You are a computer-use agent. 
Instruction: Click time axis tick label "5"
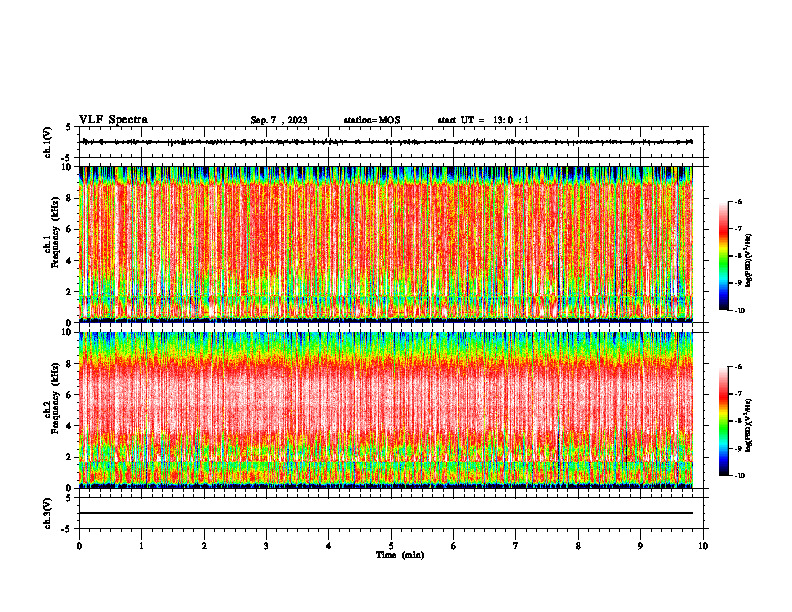pyautogui.click(x=391, y=546)
